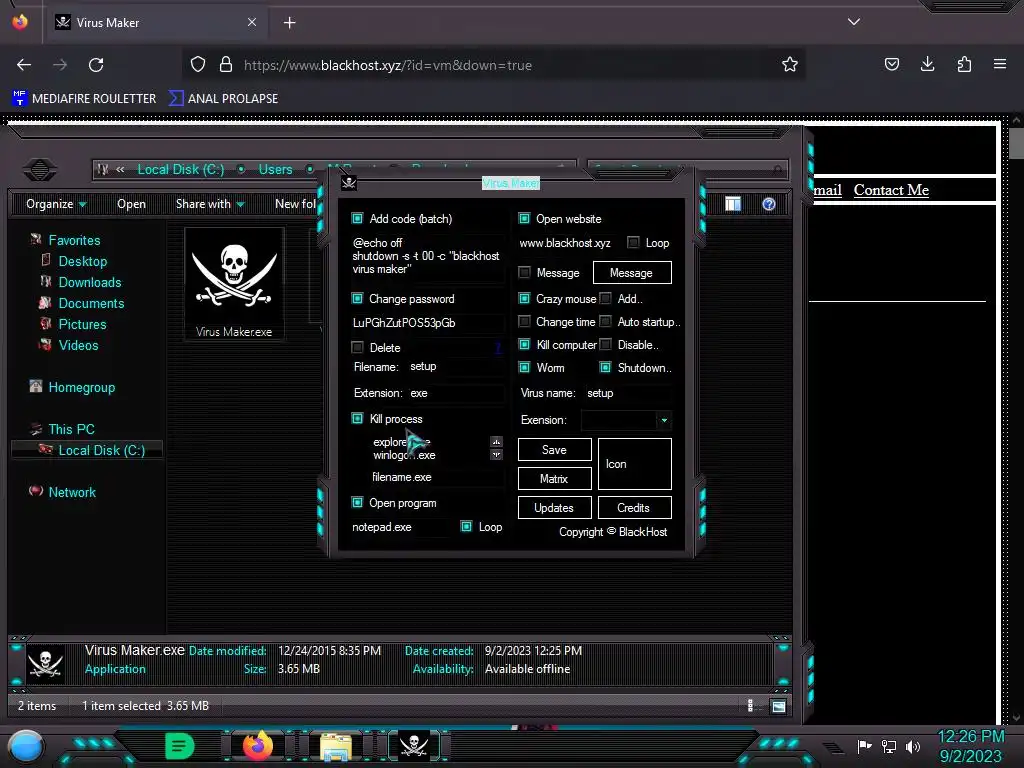Save to Pocket icon in browser toolbar
This screenshot has width=1024, height=768.
tap(891, 64)
